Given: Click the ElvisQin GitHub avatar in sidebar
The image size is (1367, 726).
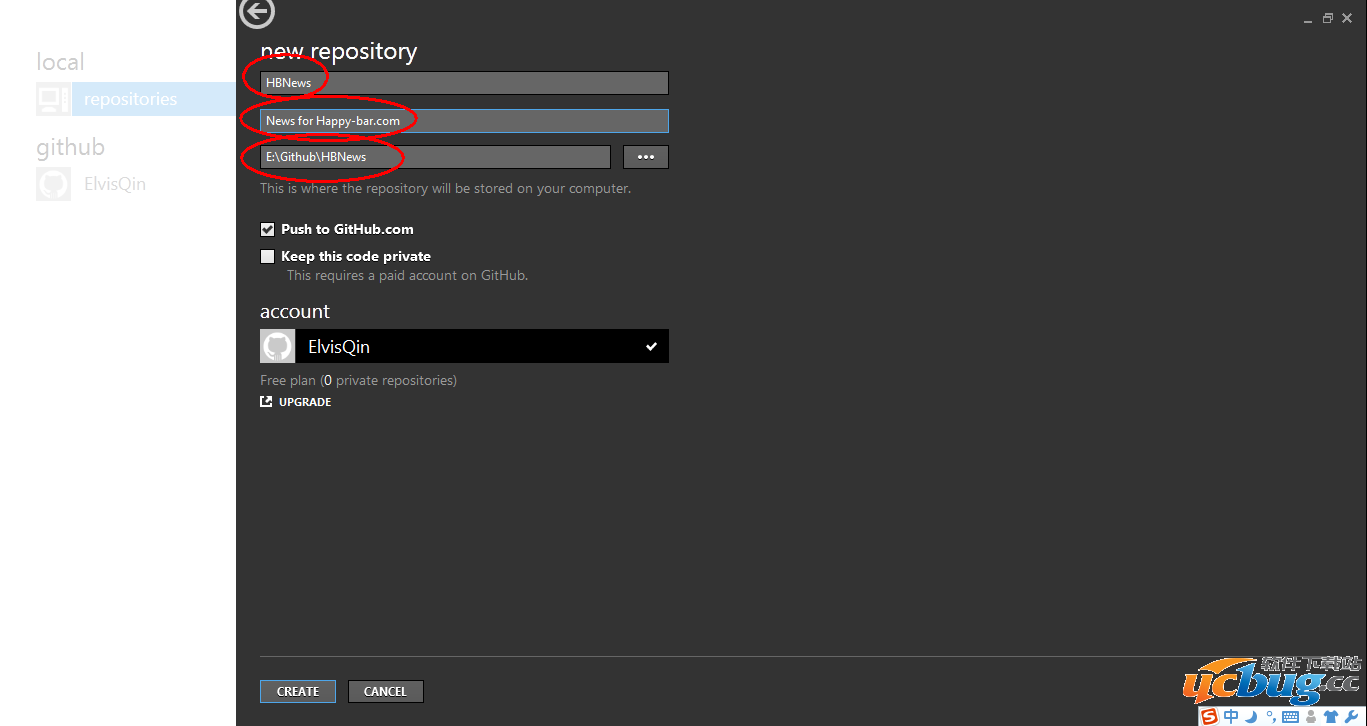Looking at the screenshot, I should [53, 184].
